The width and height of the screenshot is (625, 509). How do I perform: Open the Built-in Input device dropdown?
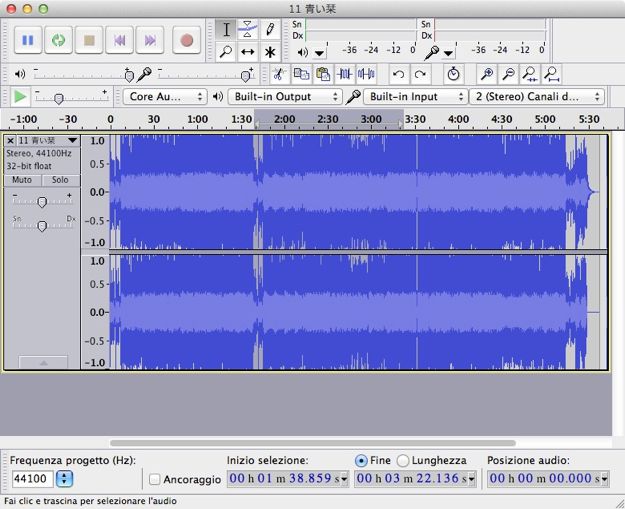click(x=415, y=96)
